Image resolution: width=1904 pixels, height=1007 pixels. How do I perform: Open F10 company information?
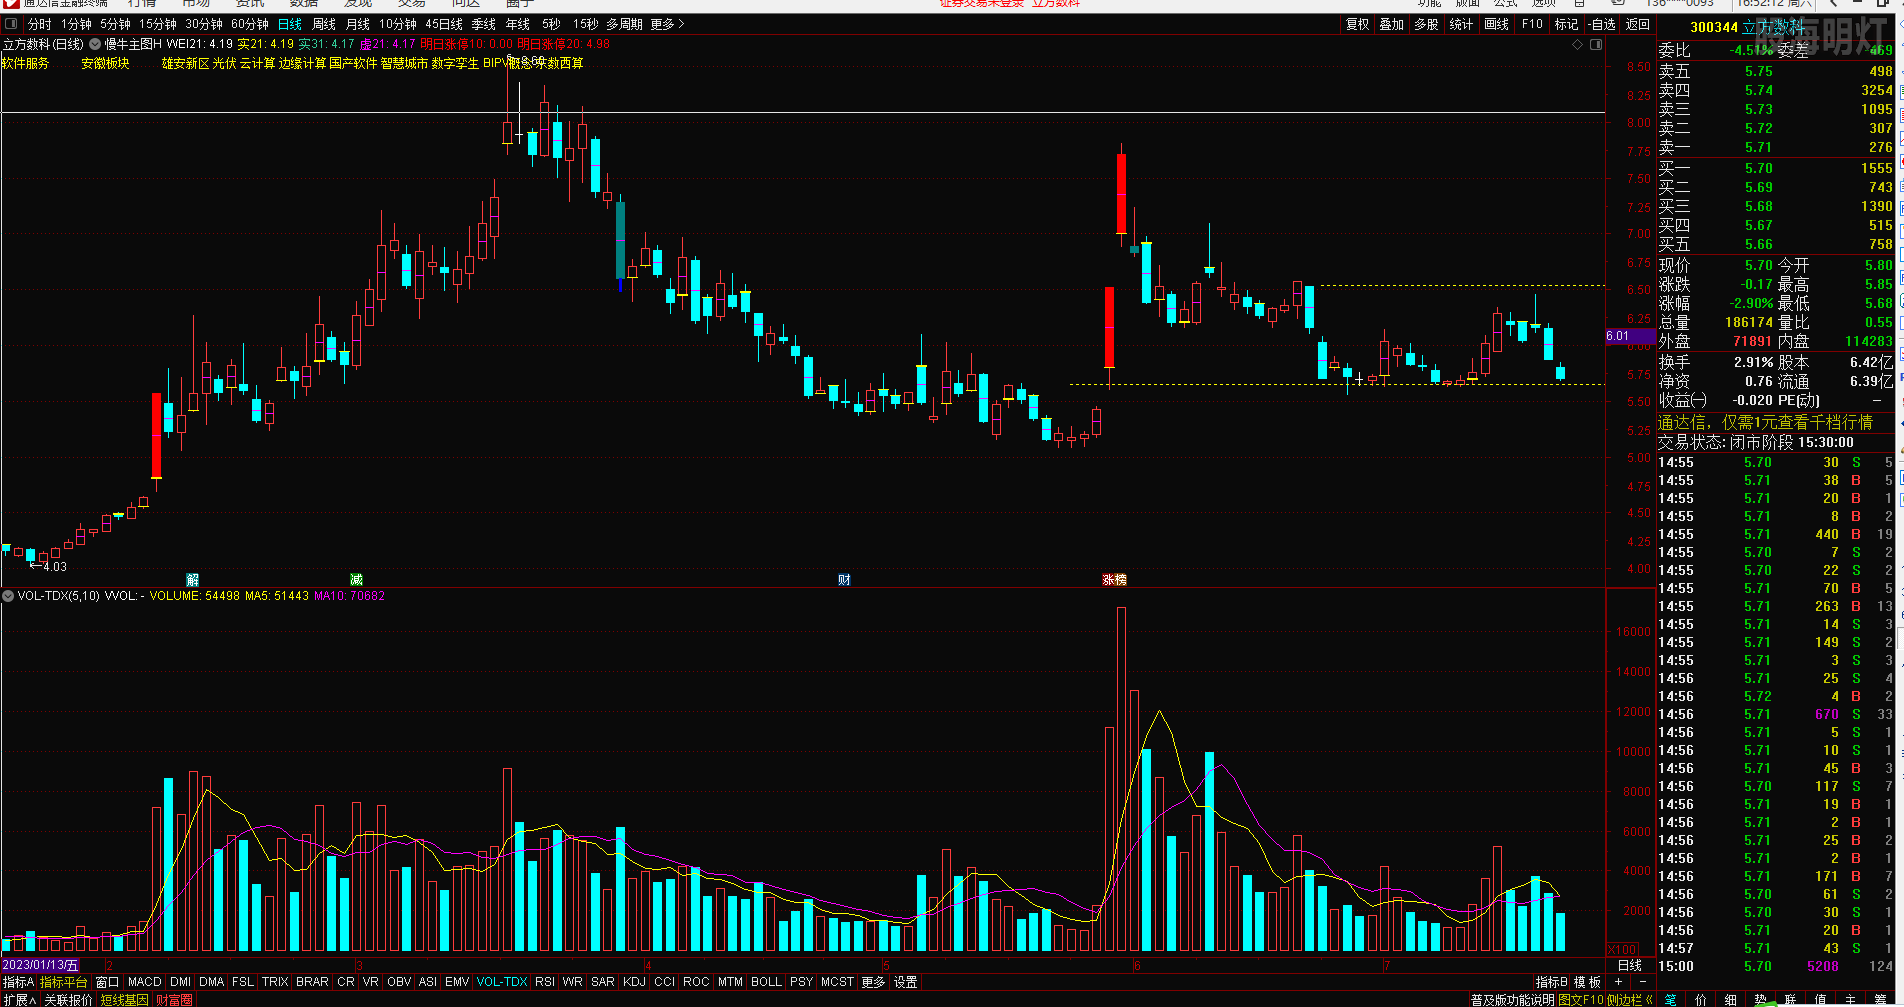point(1532,24)
